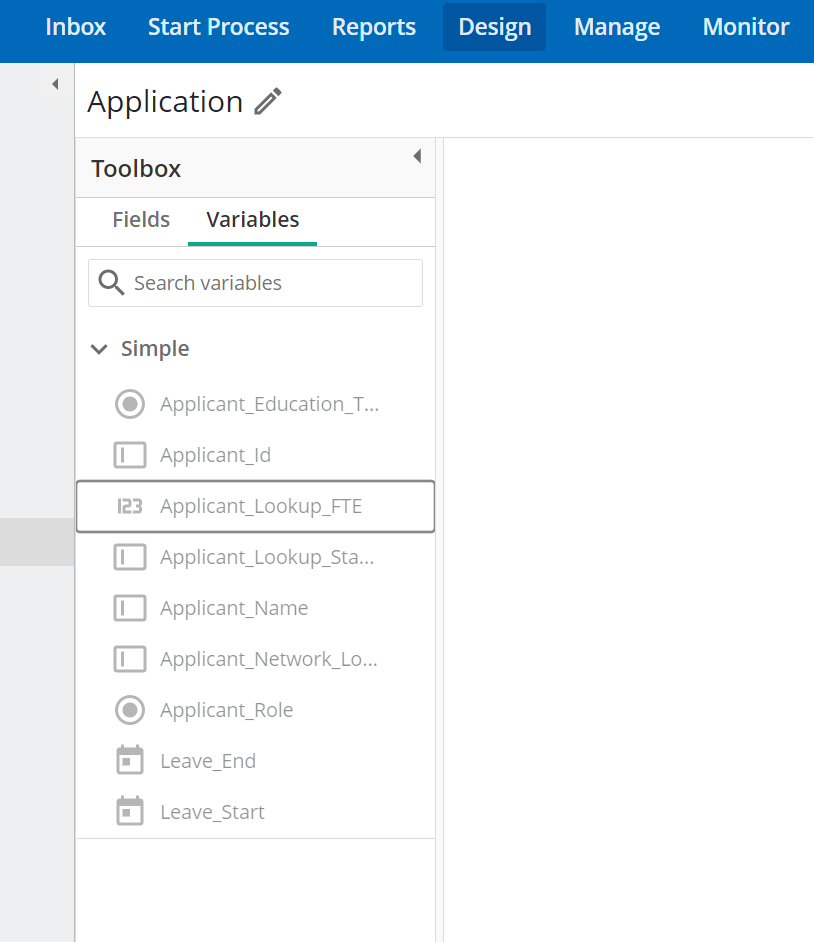Click into the Search variables field
This screenshot has width=814, height=942.
point(255,283)
